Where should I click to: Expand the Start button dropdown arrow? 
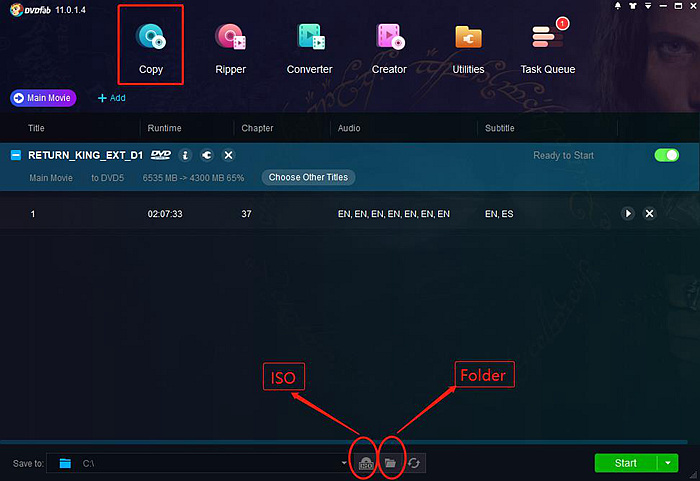(668, 463)
